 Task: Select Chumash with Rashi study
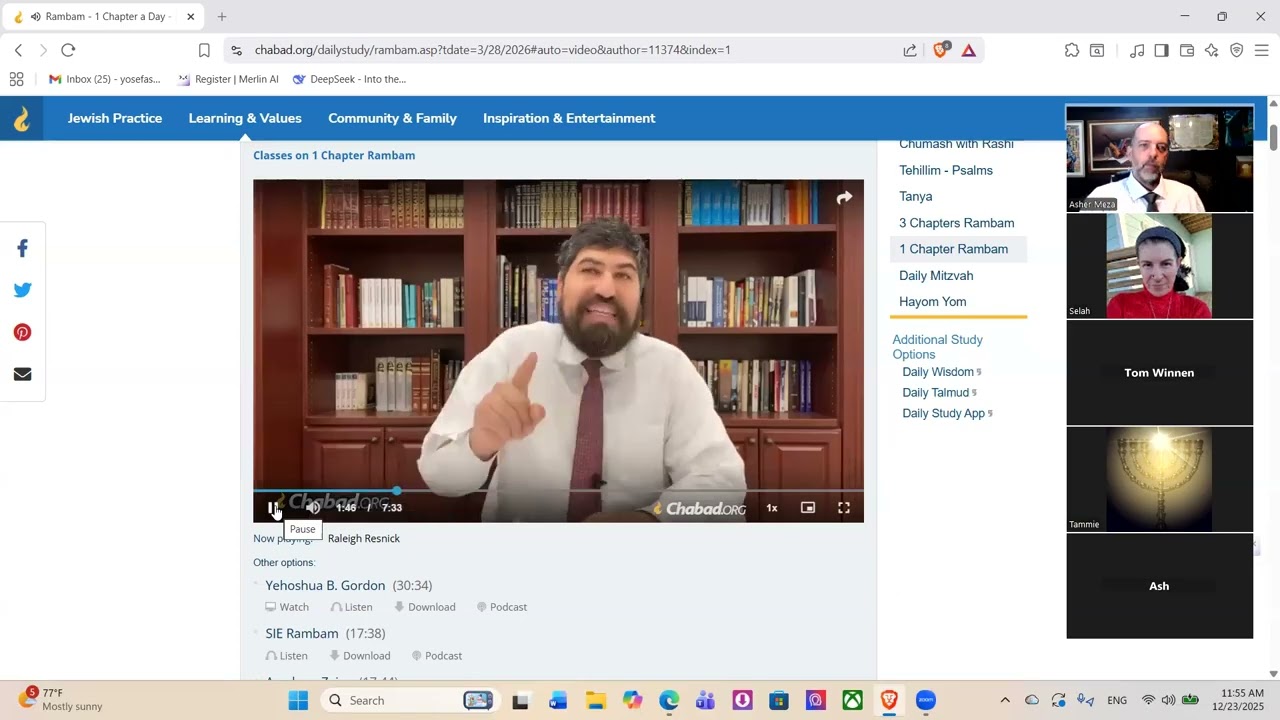[956, 145]
